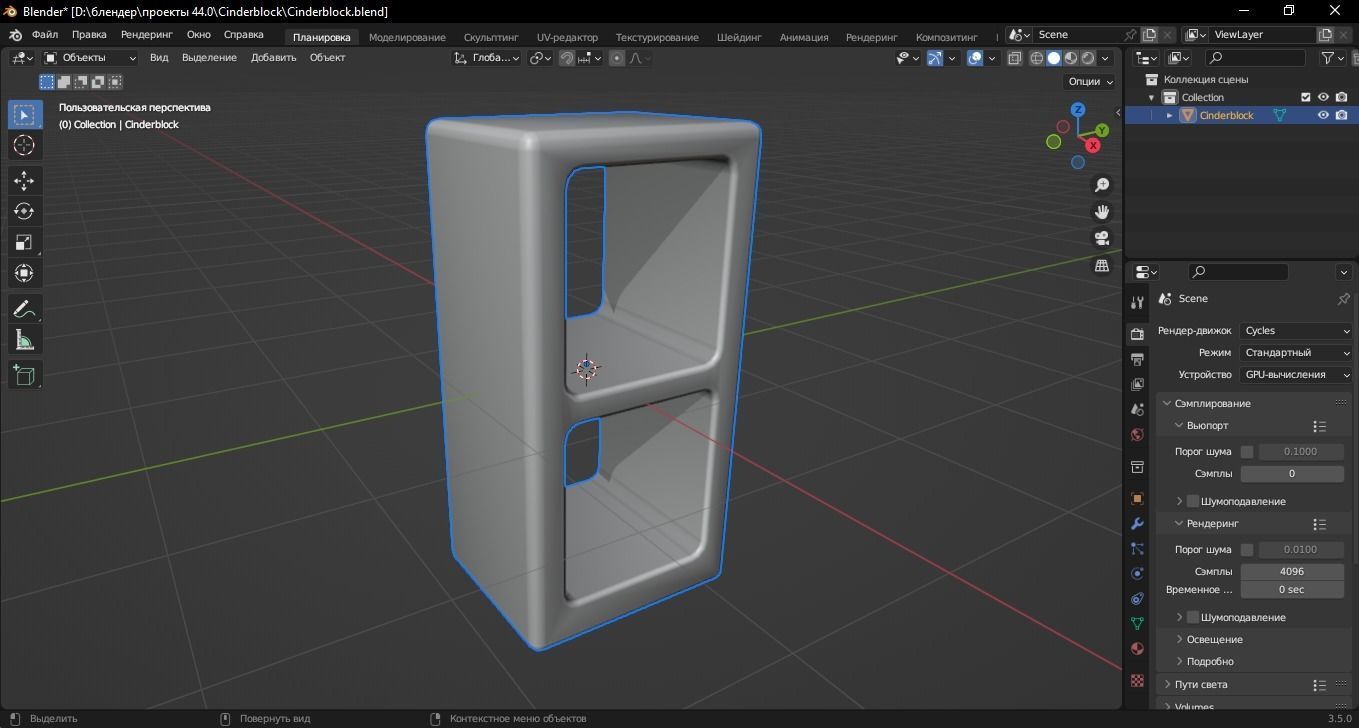Screen dimensions: 1359x728
Task: Toggle camera view with the camera icon
Action: click(x=1102, y=238)
